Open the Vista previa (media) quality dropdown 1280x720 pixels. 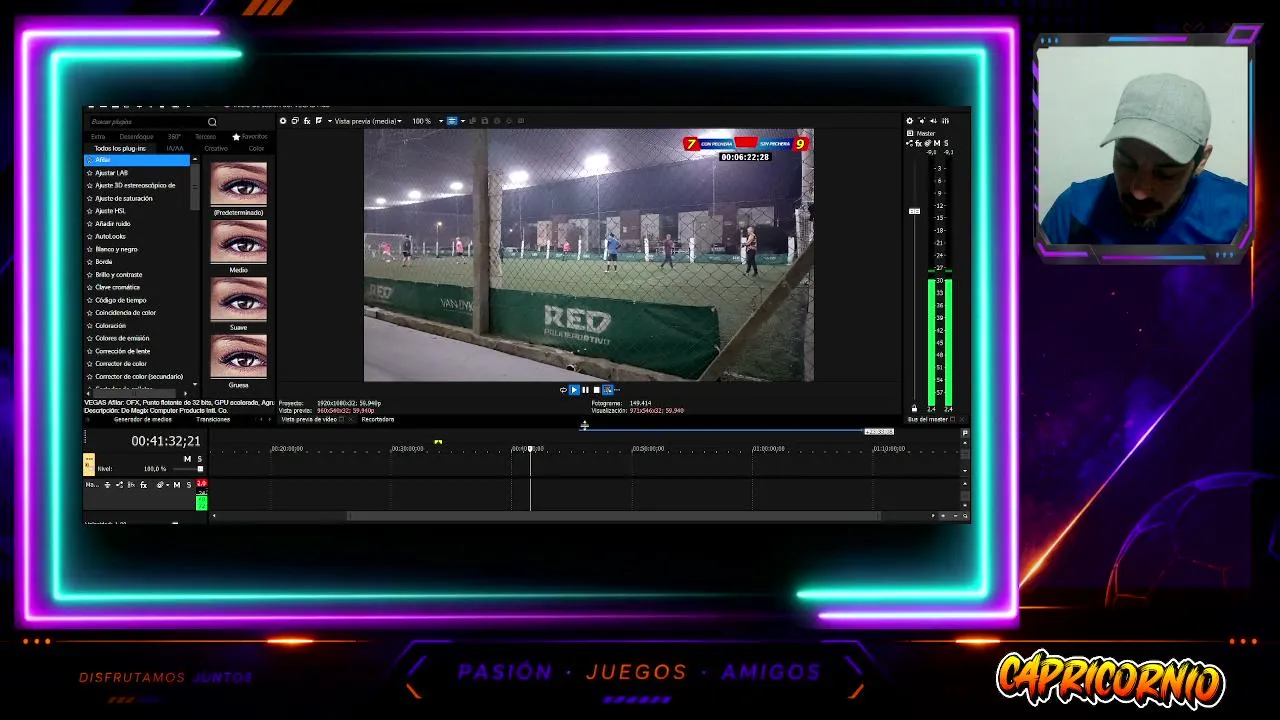pos(368,121)
